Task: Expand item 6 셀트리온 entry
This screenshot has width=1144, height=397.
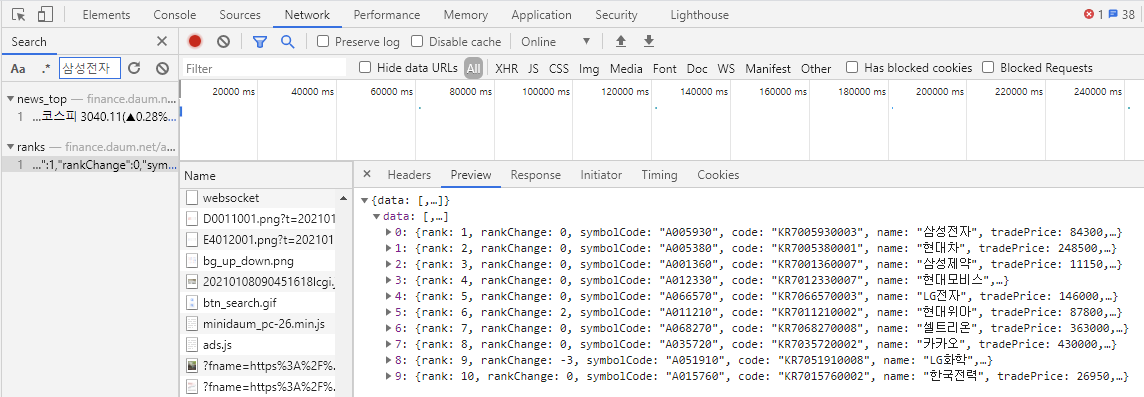Action: point(388,328)
